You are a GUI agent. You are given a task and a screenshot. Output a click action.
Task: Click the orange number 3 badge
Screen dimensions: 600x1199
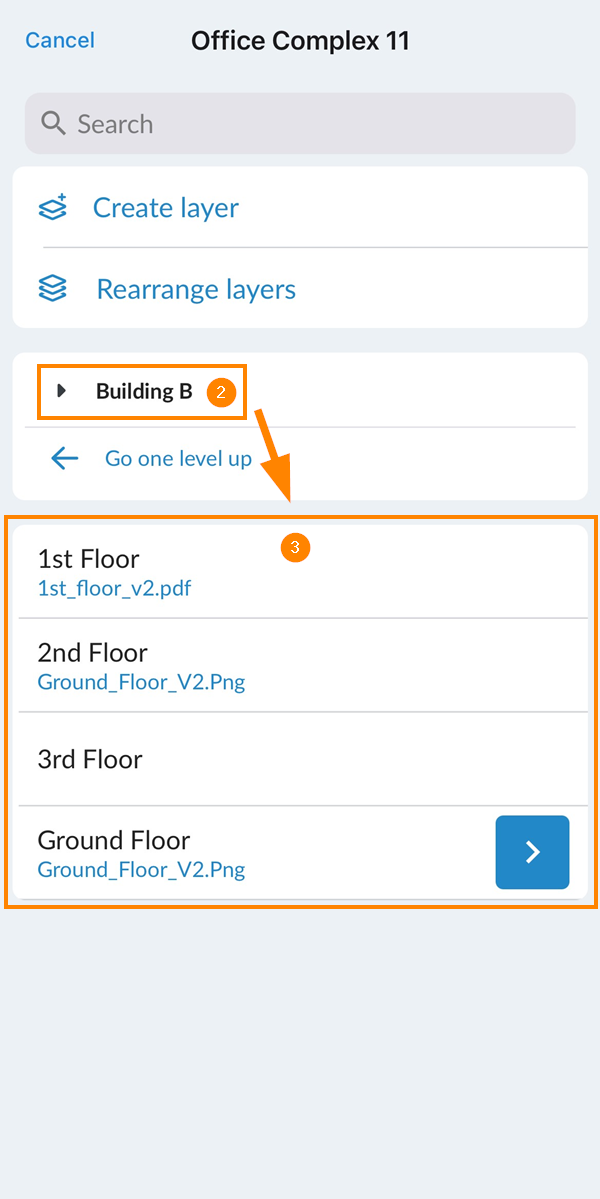(295, 547)
